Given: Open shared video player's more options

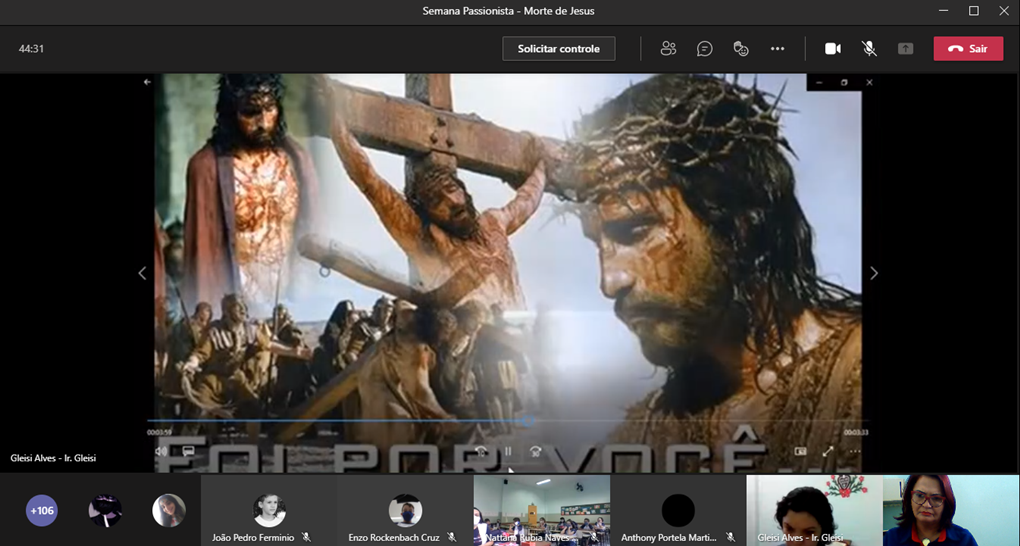Looking at the screenshot, I should pyautogui.click(x=855, y=451).
